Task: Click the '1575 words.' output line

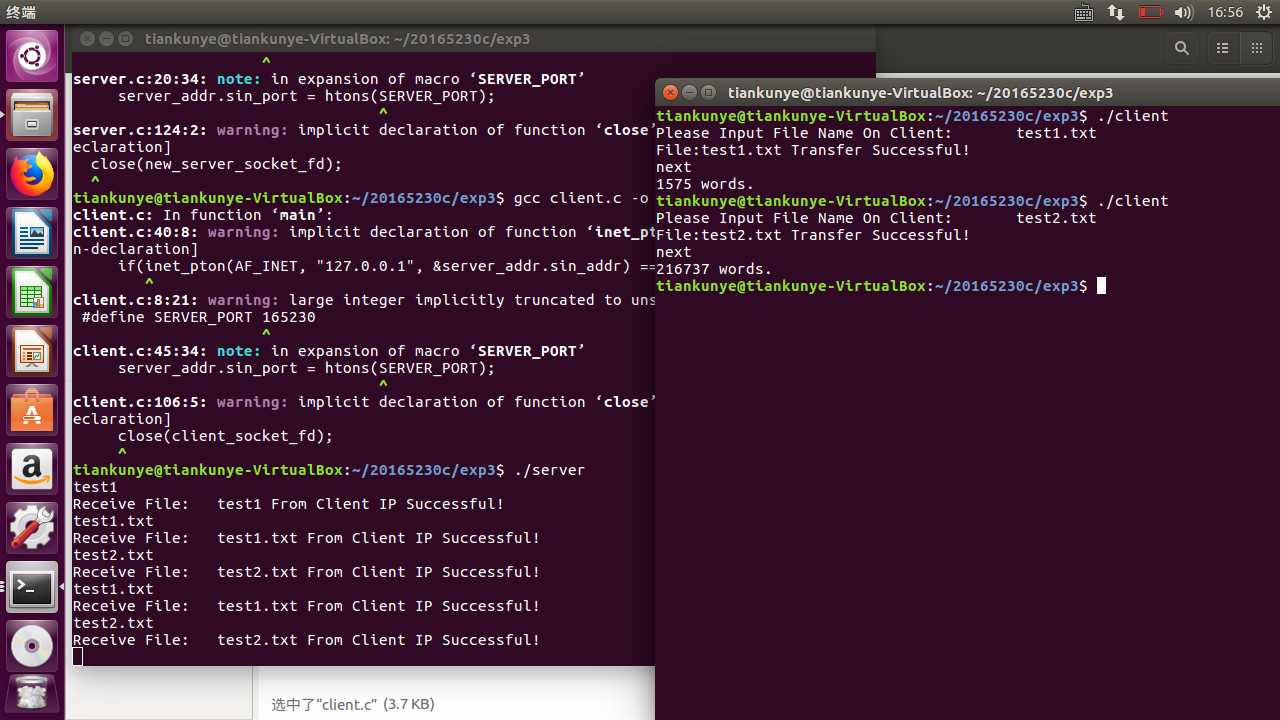Action: point(704,184)
